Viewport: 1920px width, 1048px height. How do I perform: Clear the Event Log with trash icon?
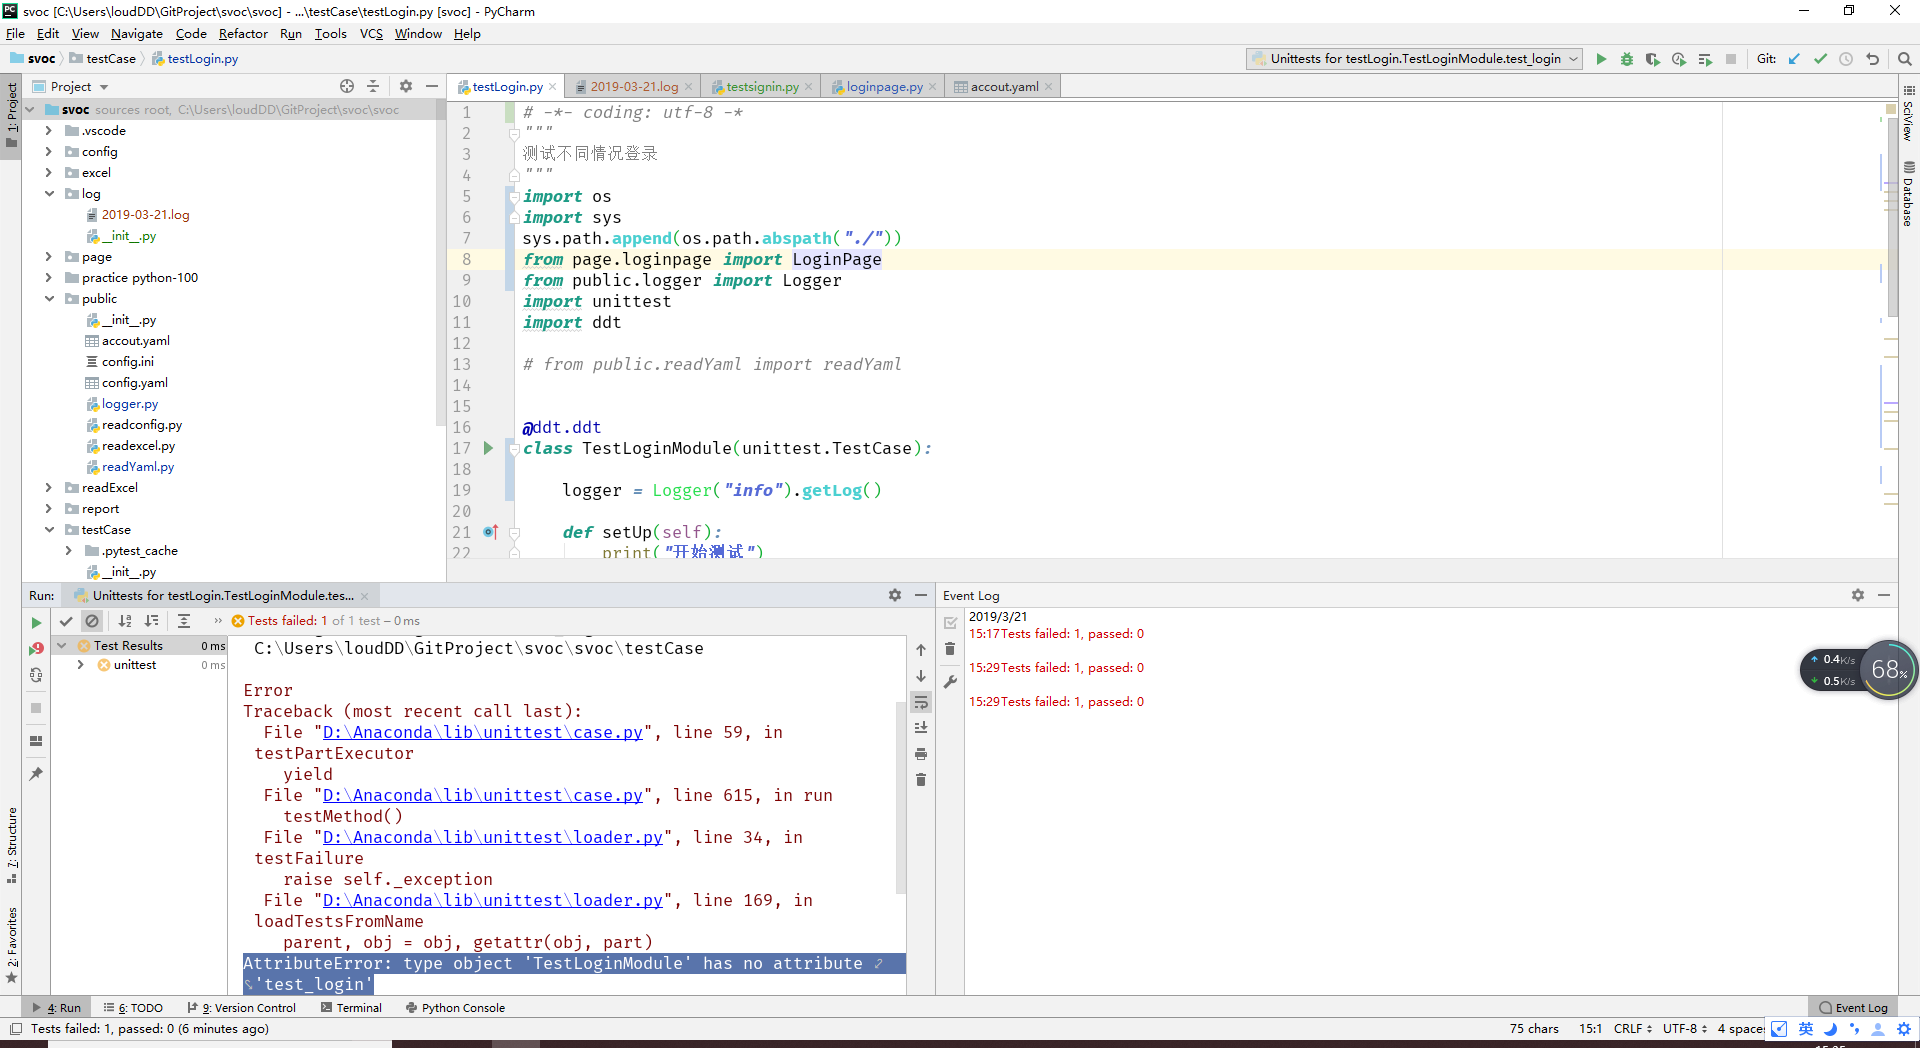[x=950, y=649]
